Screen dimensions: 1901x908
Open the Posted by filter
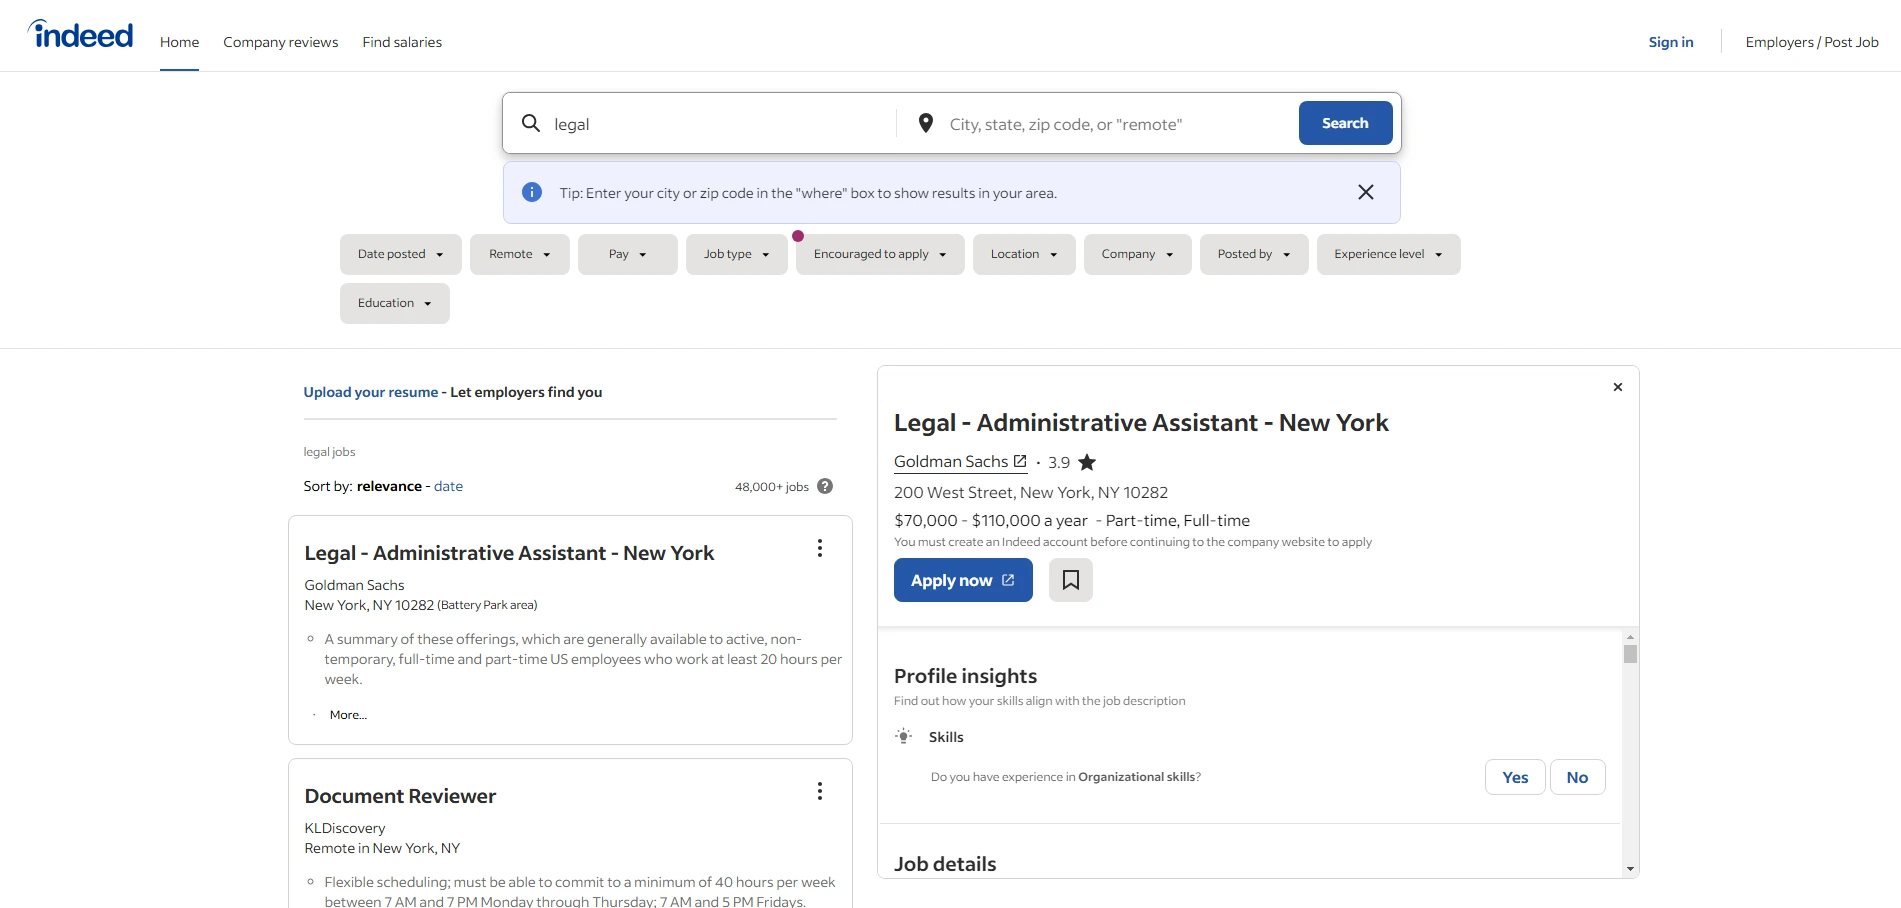tap(1254, 254)
